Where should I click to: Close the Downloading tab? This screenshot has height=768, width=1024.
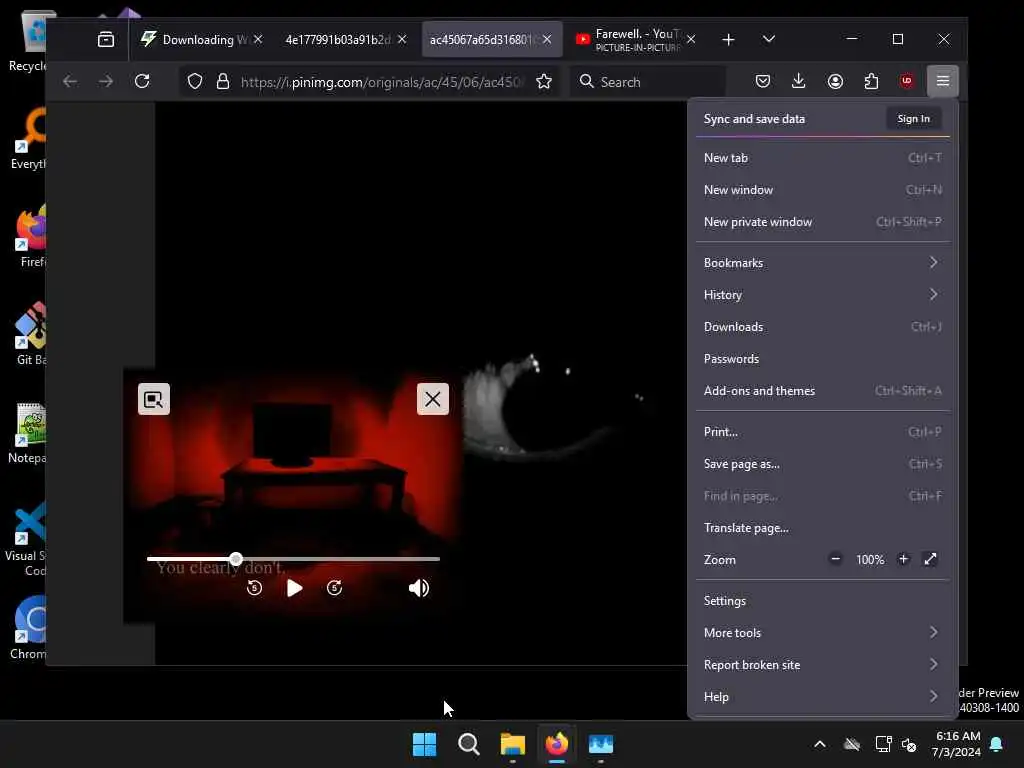(258, 39)
